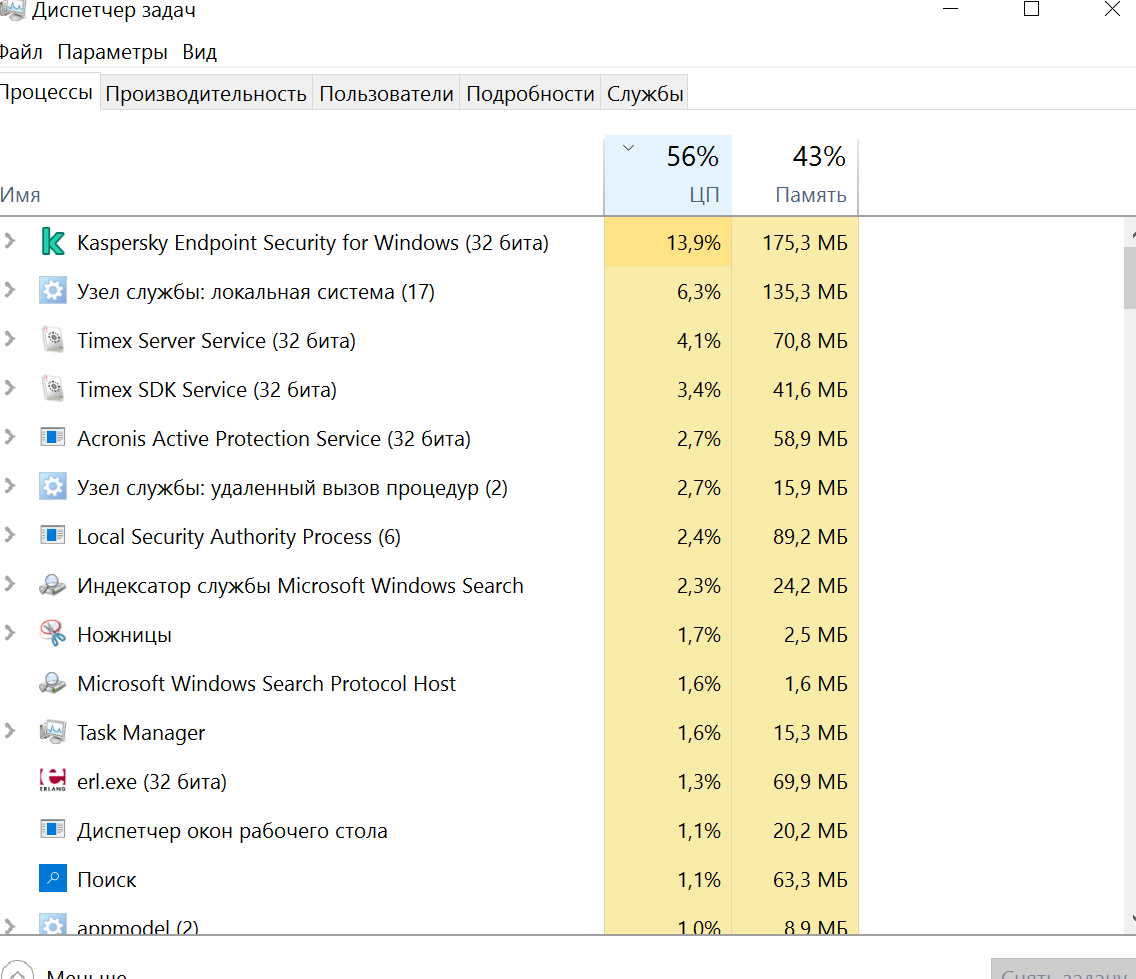Expand Kaspersky Endpoint Security row

coord(9,241)
